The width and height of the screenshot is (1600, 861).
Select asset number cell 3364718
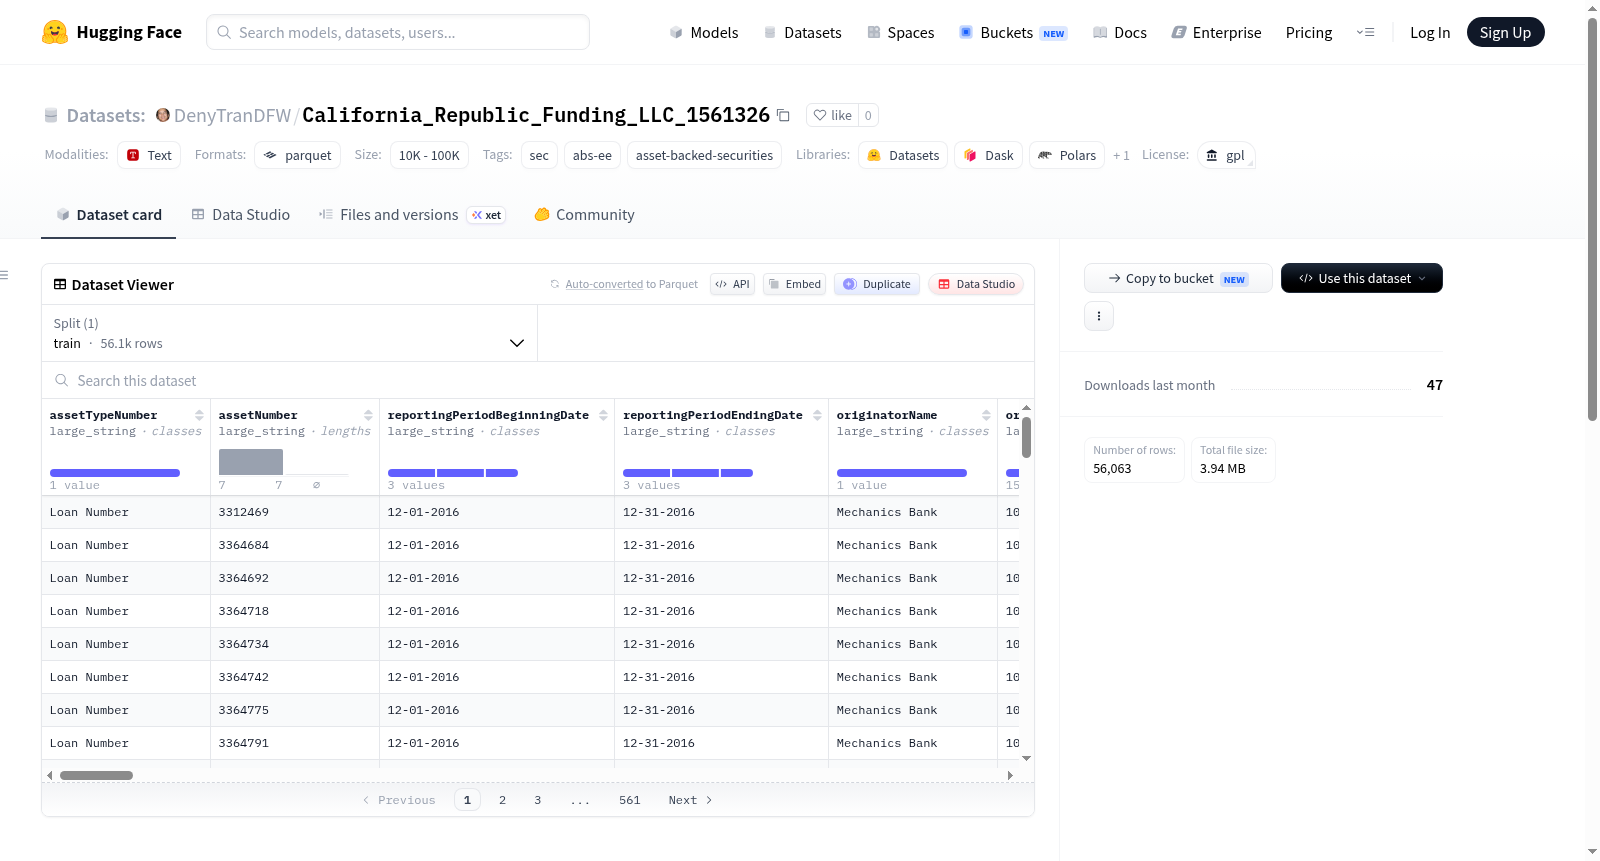[x=294, y=611]
